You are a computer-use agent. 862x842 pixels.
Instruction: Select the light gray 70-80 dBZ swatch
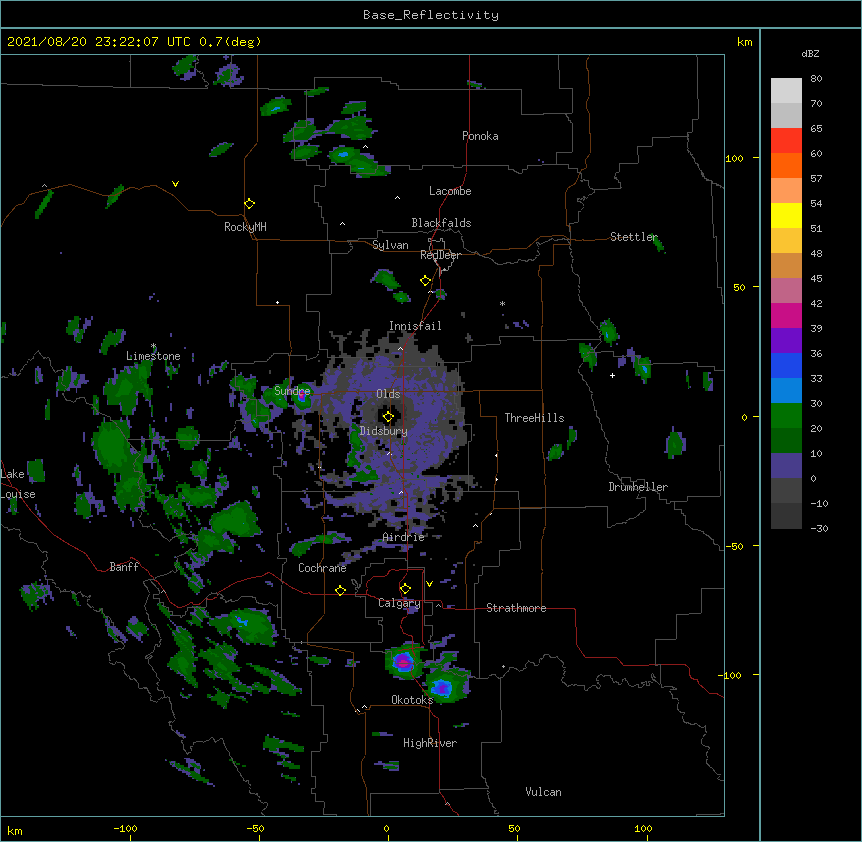click(786, 91)
